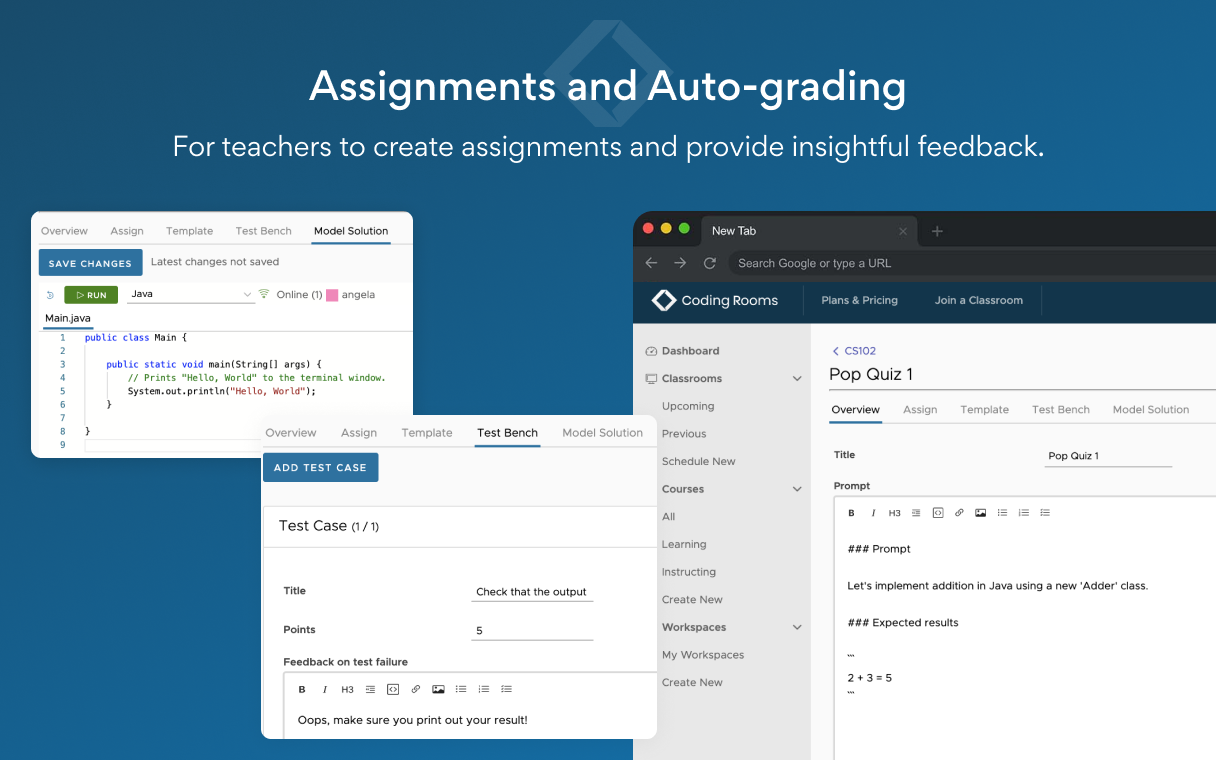1216x760 pixels.
Task: Indent icon in Prompt editor toolbar
Action: point(916,513)
